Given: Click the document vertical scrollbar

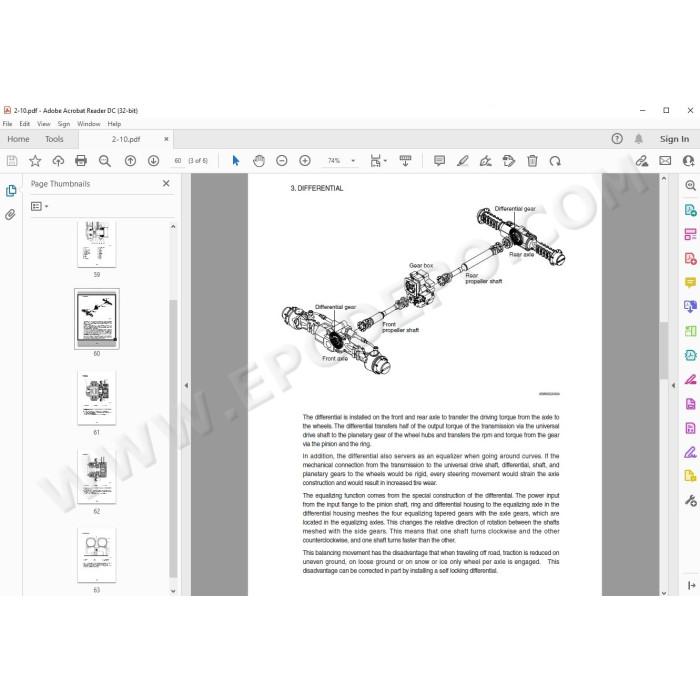Looking at the screenshot, I should click(x=664, y=350).
